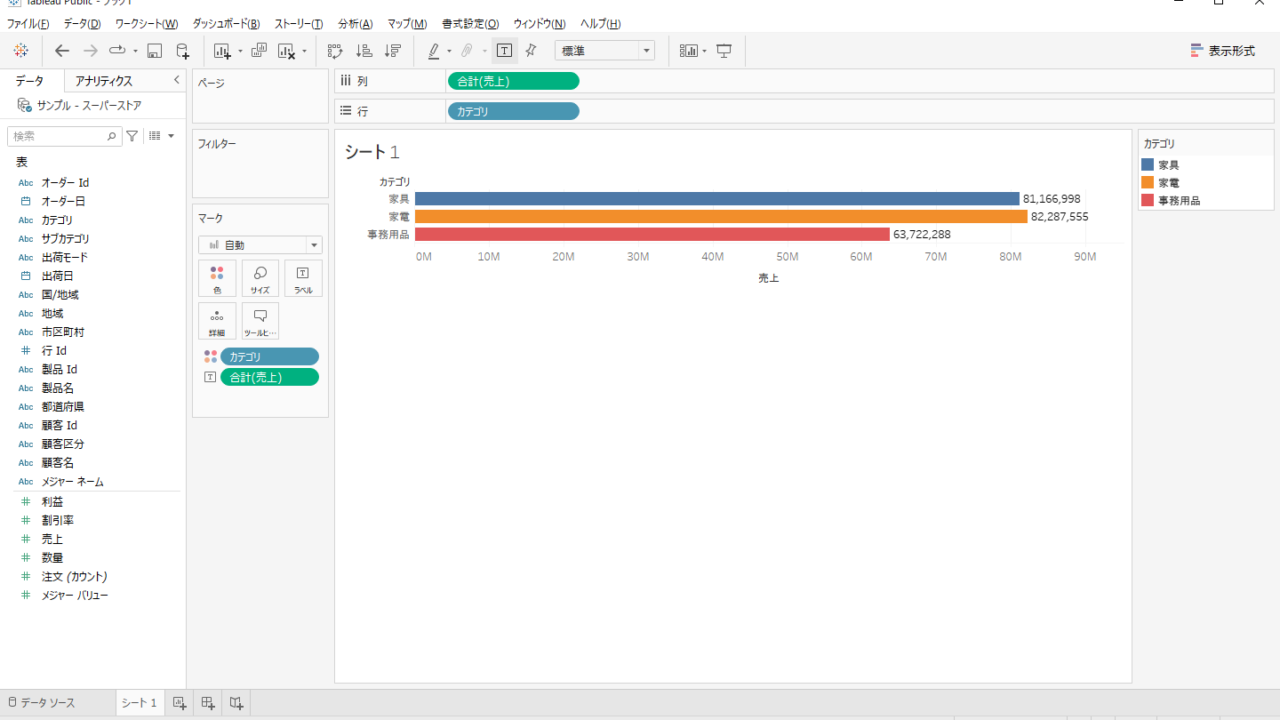Click the Redo forward arrow
Screen dimensions: 1280x720
tap(90, 50)
